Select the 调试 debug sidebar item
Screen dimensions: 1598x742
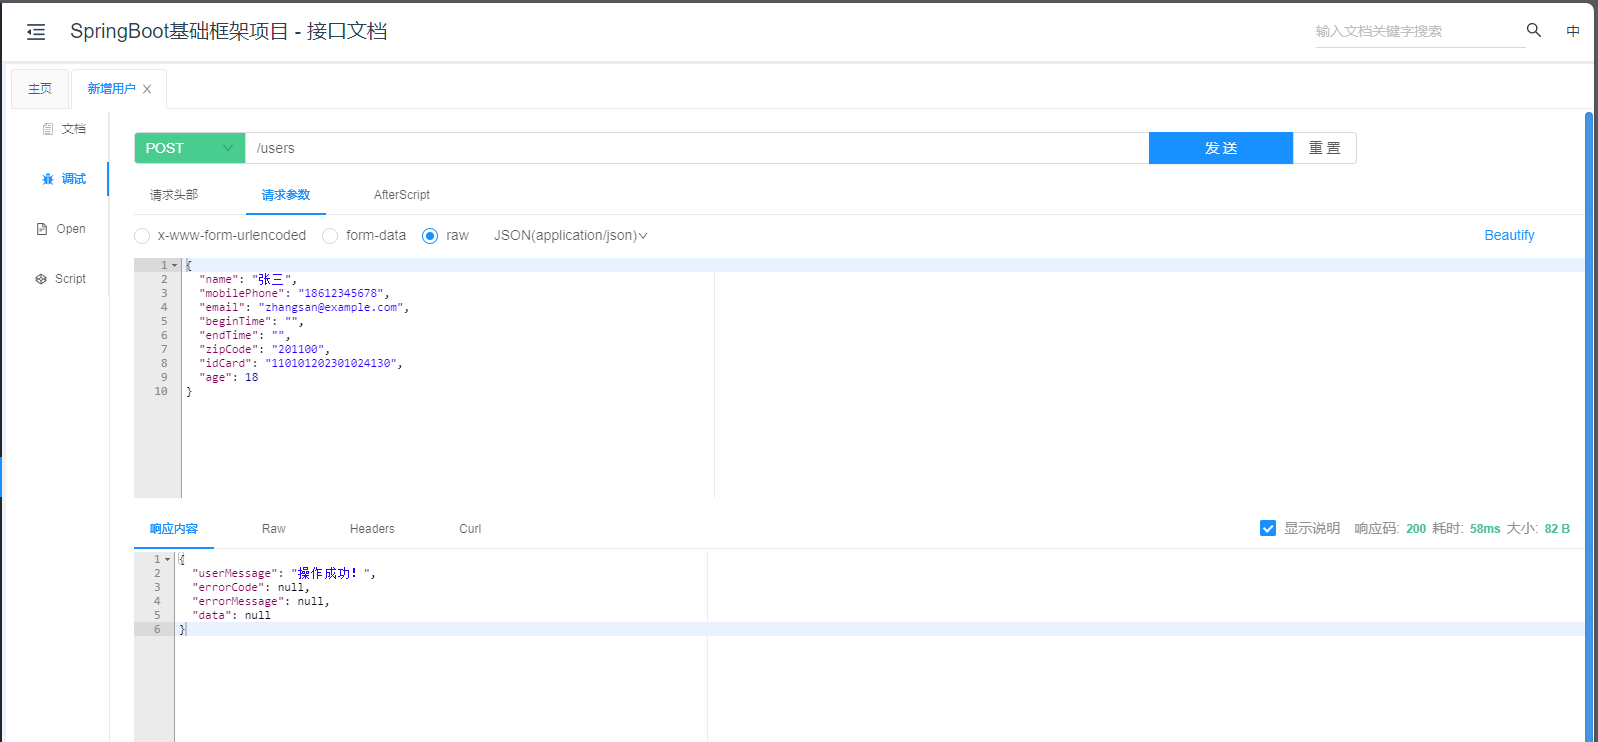(64, 179)
